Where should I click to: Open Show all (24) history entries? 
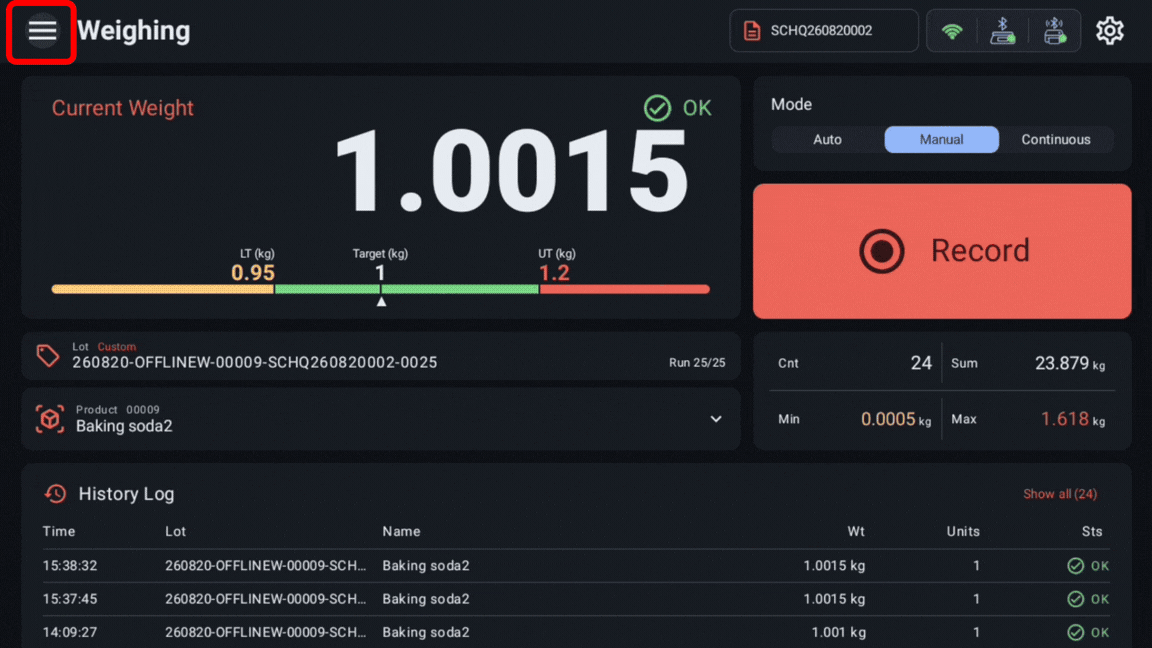1059,494
